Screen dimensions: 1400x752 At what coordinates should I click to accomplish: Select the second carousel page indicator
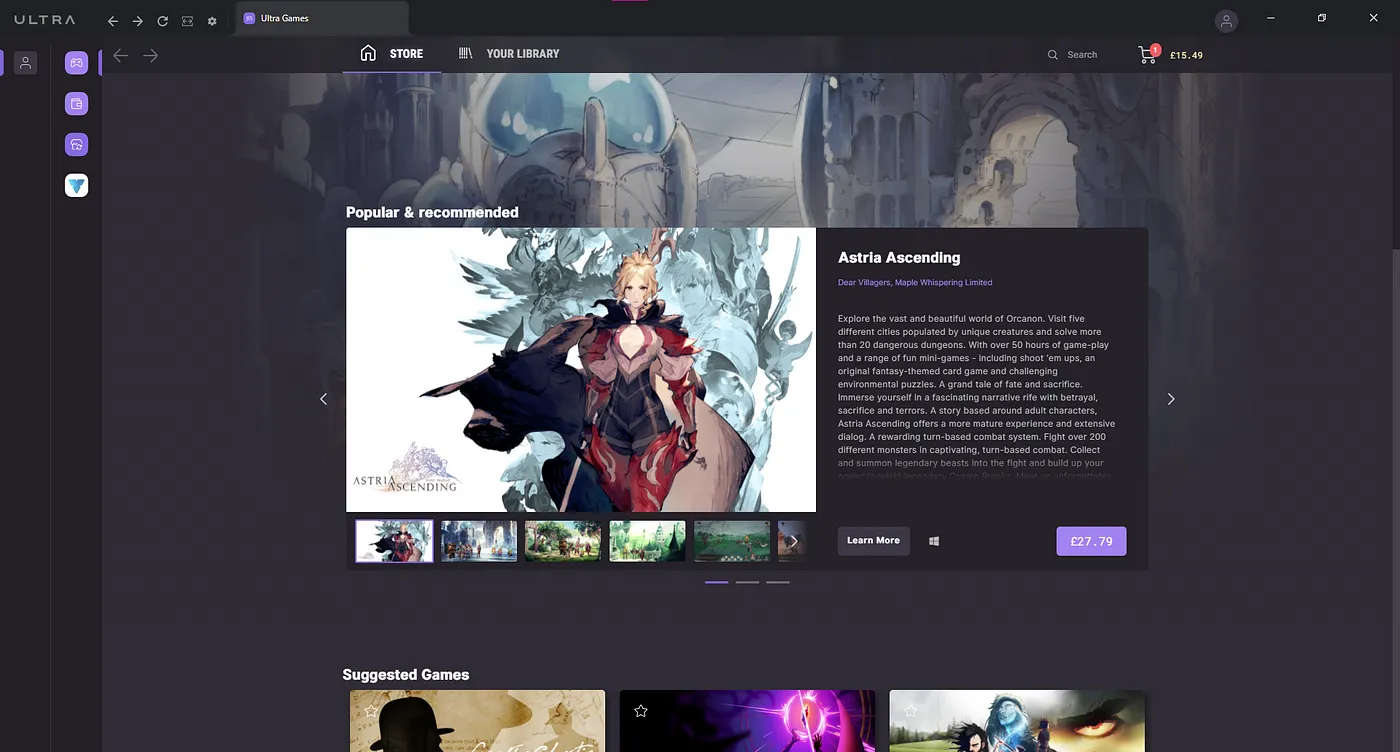point(747,582)
